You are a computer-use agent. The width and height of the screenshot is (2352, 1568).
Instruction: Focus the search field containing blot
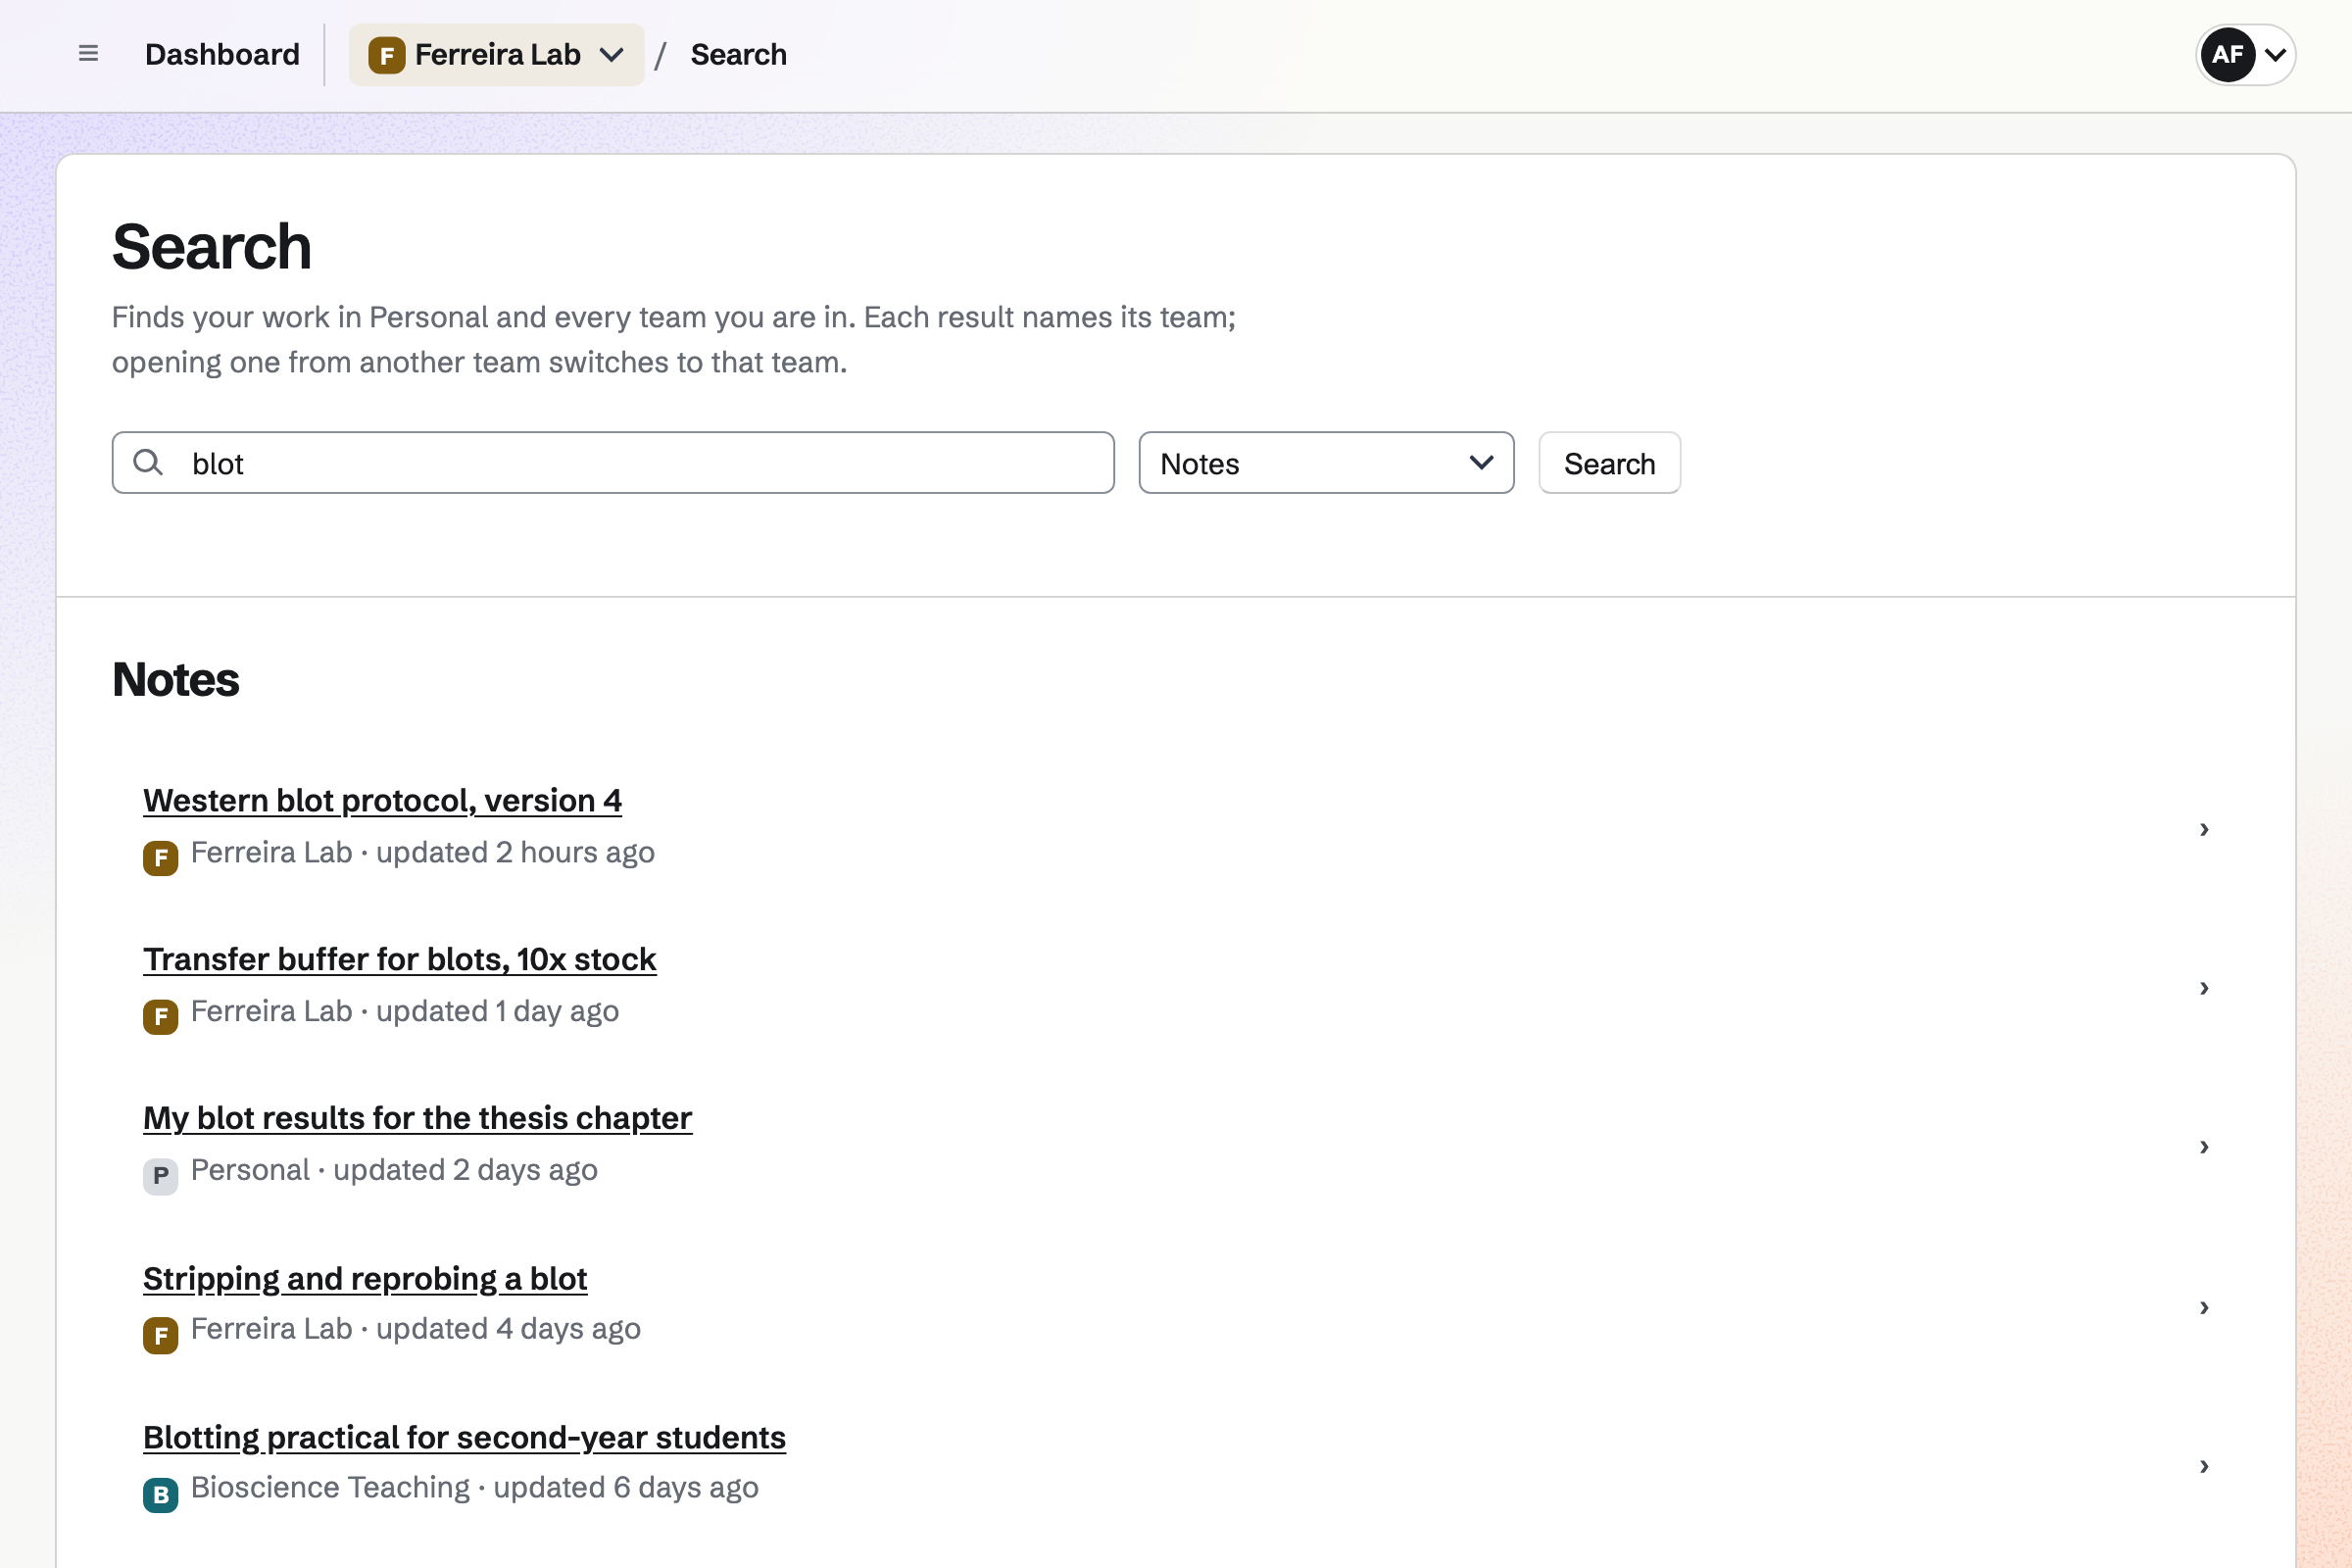613,463
